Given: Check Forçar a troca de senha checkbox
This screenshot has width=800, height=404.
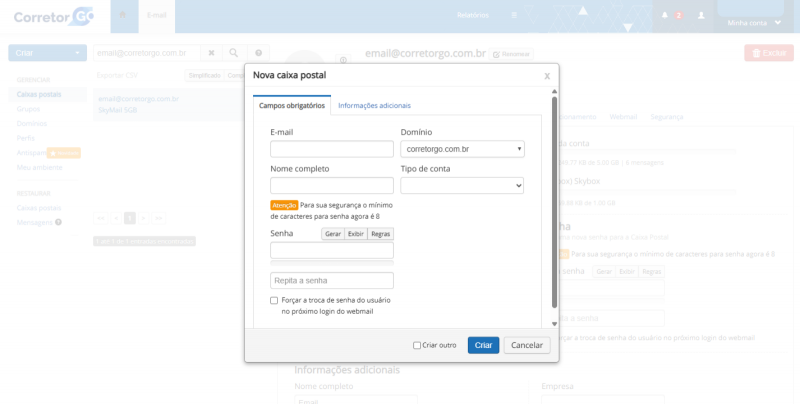Looking at the screenshot, I should (274, 300).
